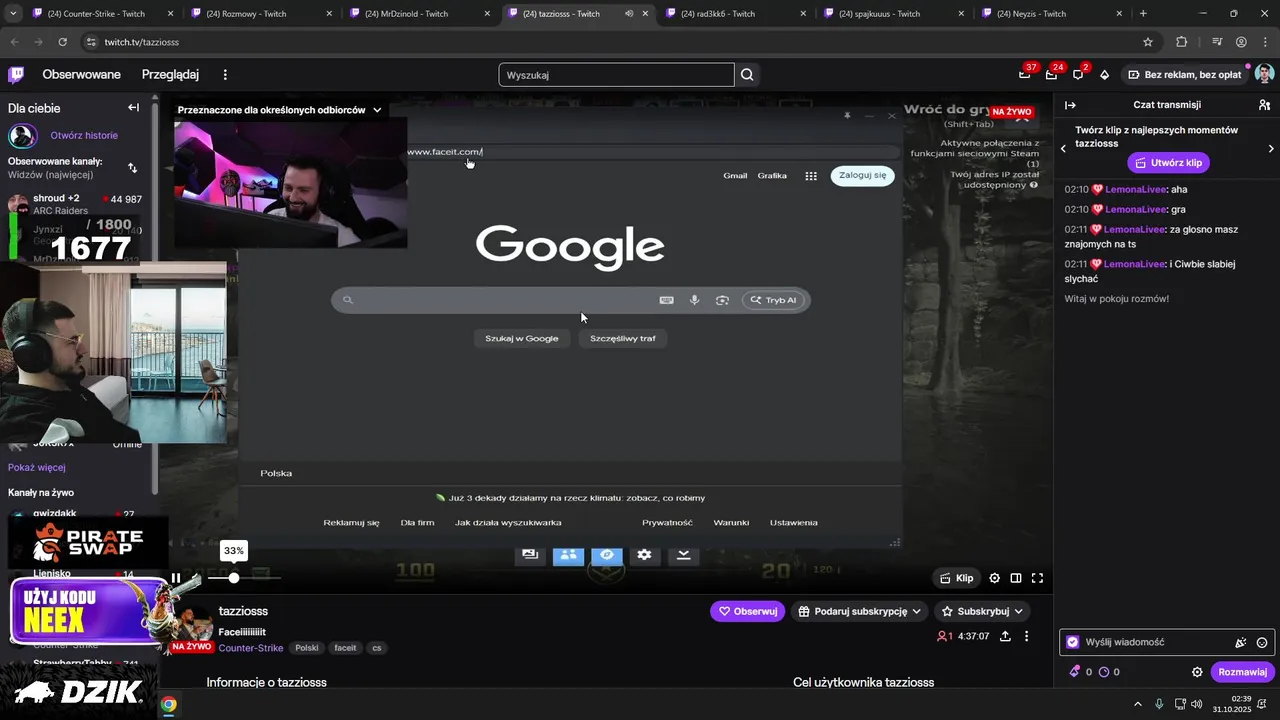Pause the stream playback
This screenshot has height=720, width=1280.
176,578
